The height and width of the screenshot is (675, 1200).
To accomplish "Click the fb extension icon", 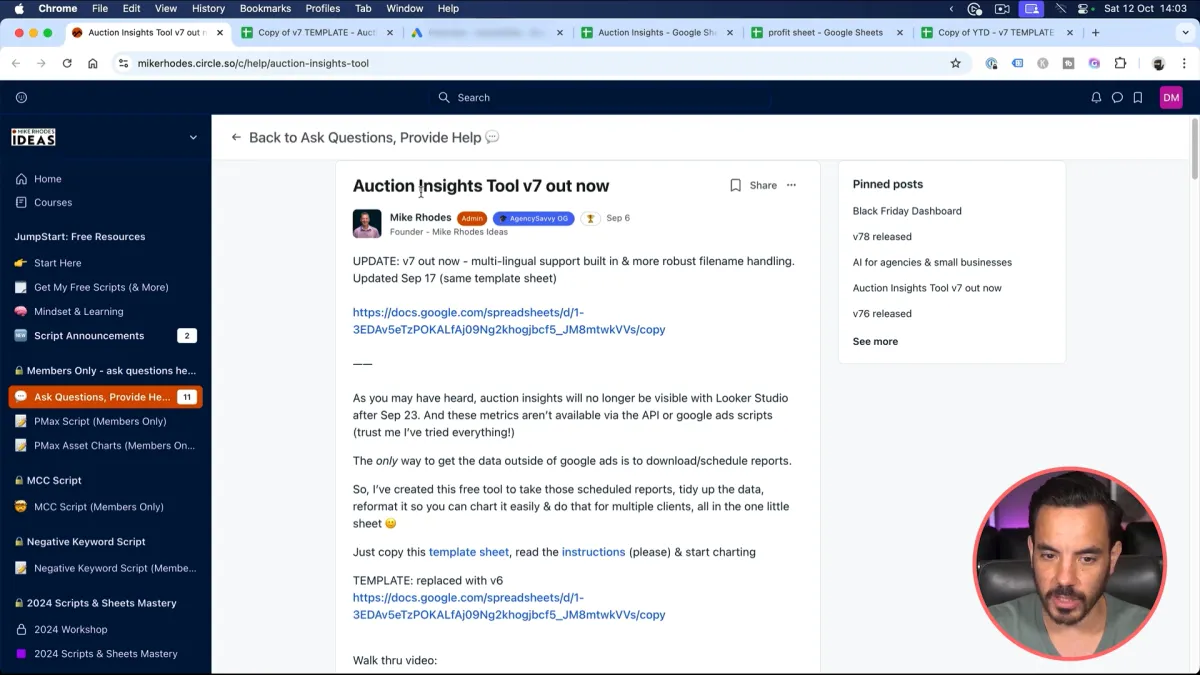I will [x=1068, y=63].
